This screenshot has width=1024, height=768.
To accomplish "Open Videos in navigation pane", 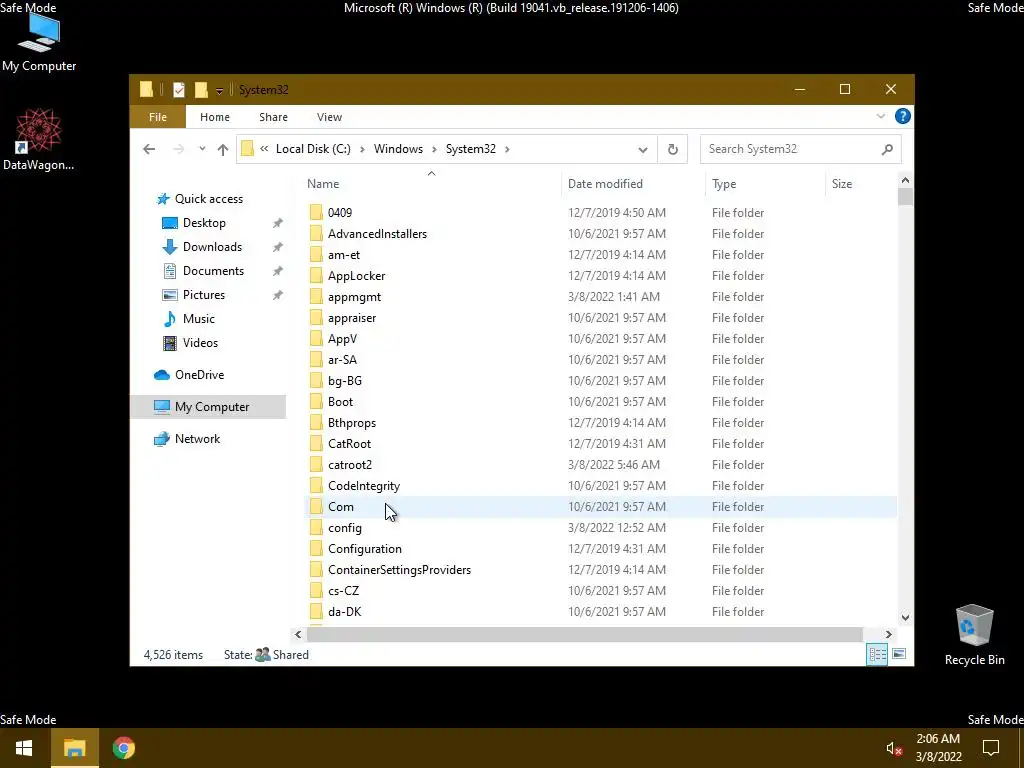I will pos(200,343).
